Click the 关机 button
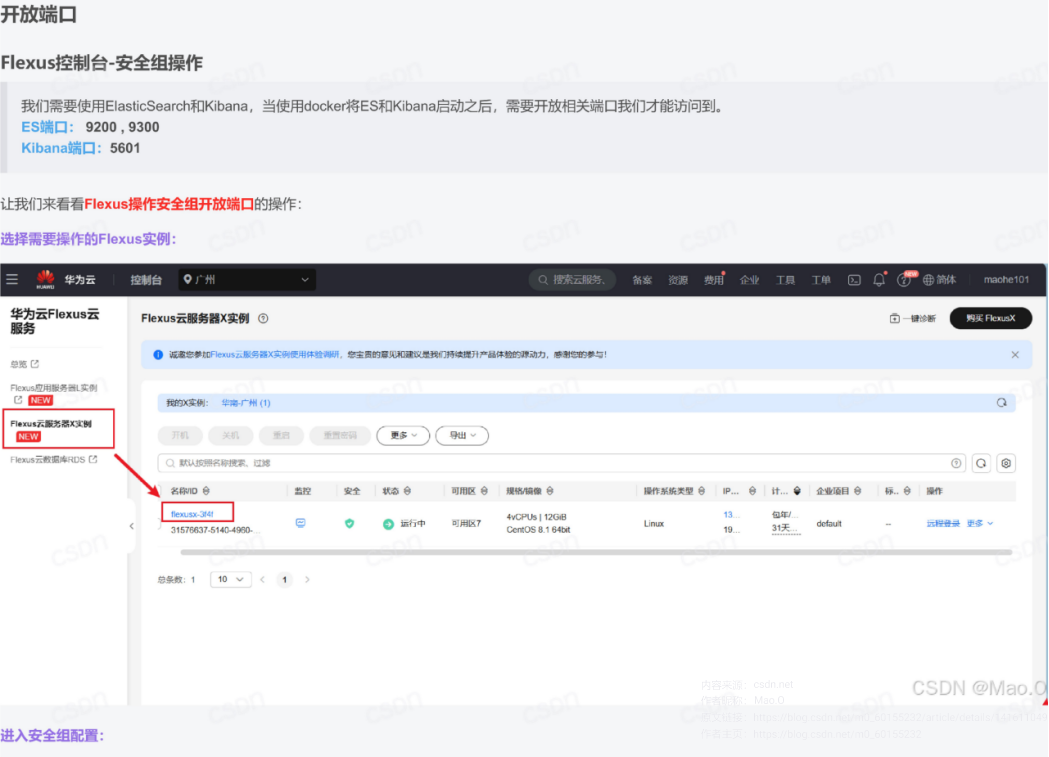The image size is (1049, 757). coord(231,435)
